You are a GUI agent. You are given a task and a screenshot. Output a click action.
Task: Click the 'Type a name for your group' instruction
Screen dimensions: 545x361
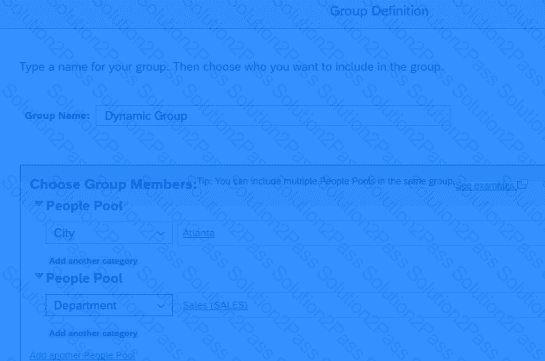click(231, 66)
